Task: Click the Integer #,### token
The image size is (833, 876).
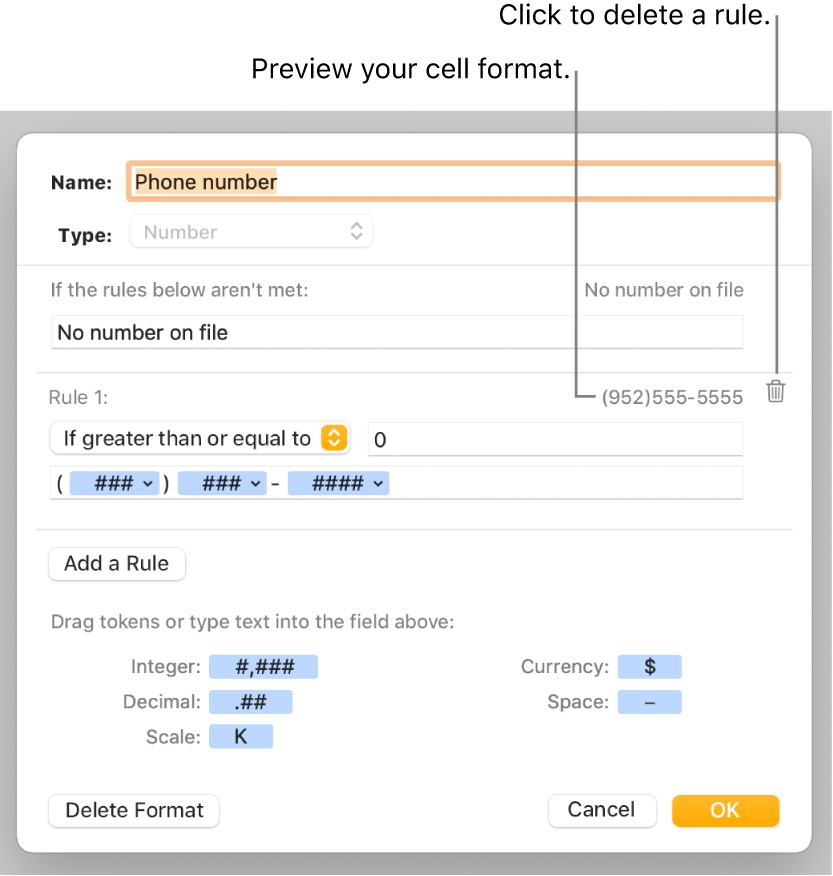Action: pos(264,667)
